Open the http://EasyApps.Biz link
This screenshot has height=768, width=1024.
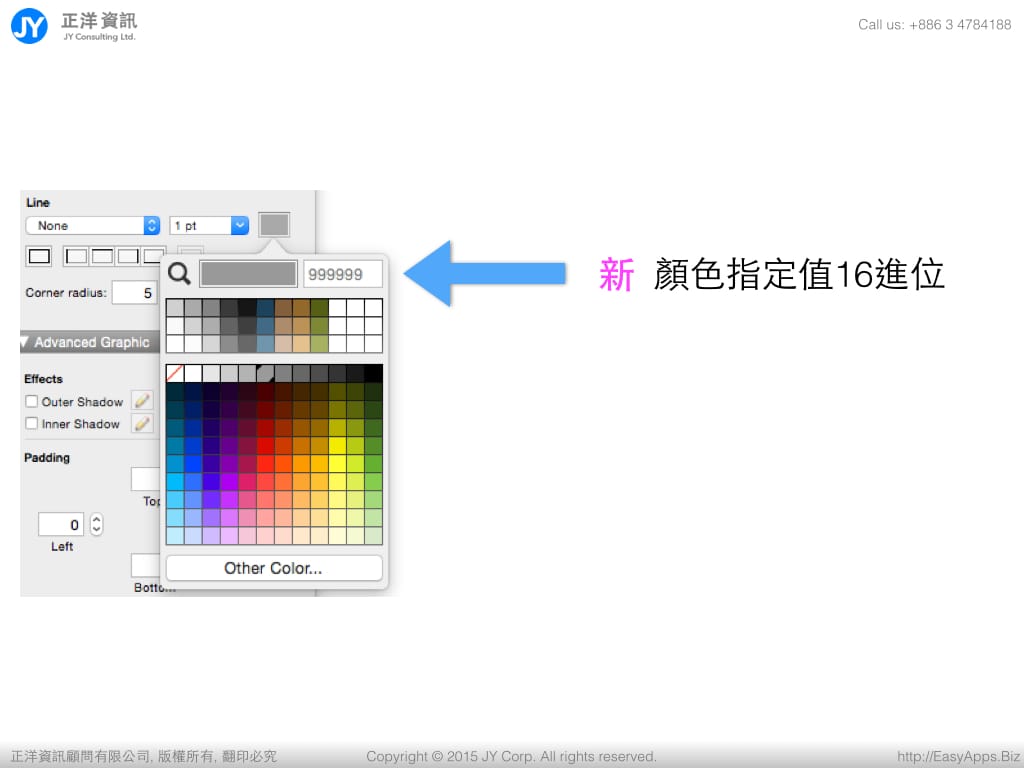(958, 757)
